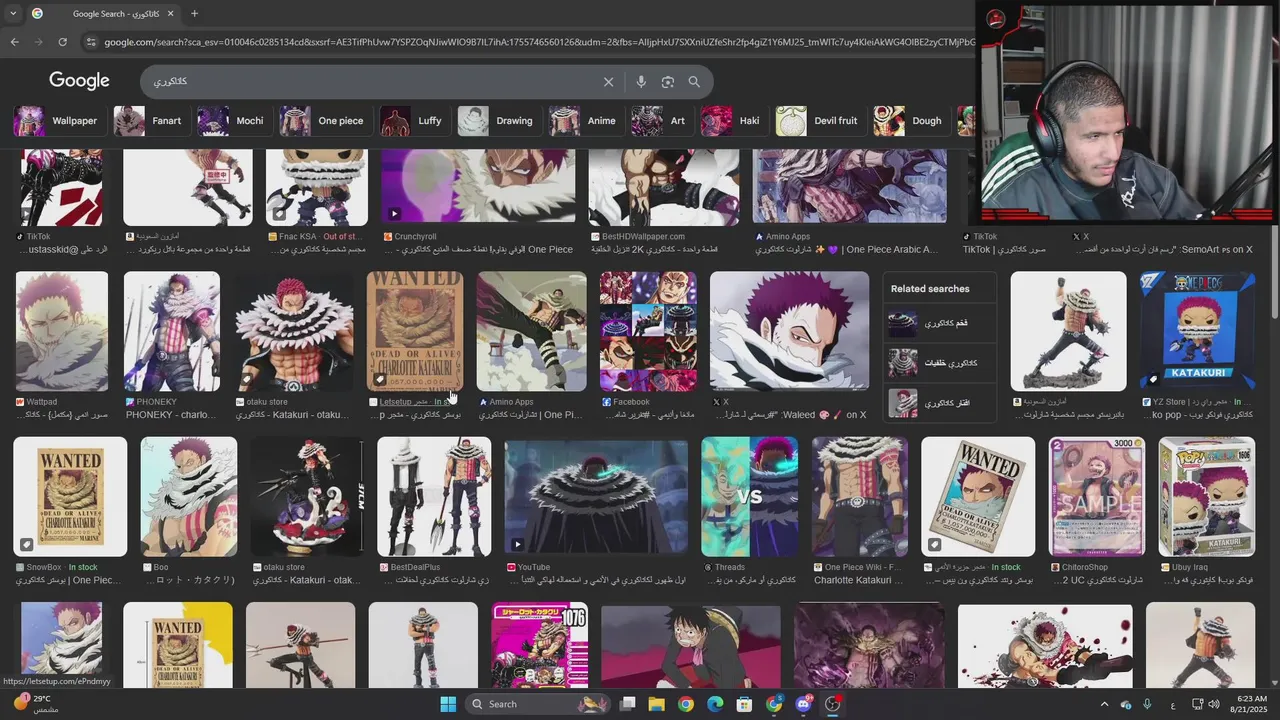
Task: Select related search 'كاتاكوري خلفيات'
Action: click(x=940, y=363)
